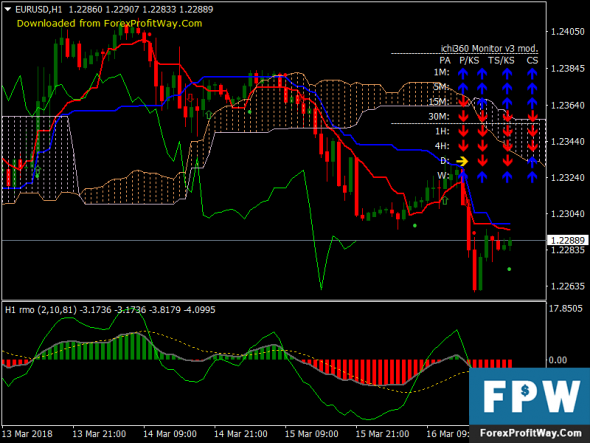The height and width of the screenshot is (443, 590).
Task: Select the D row yellow sideways arrow
Action: pos(462,161)
